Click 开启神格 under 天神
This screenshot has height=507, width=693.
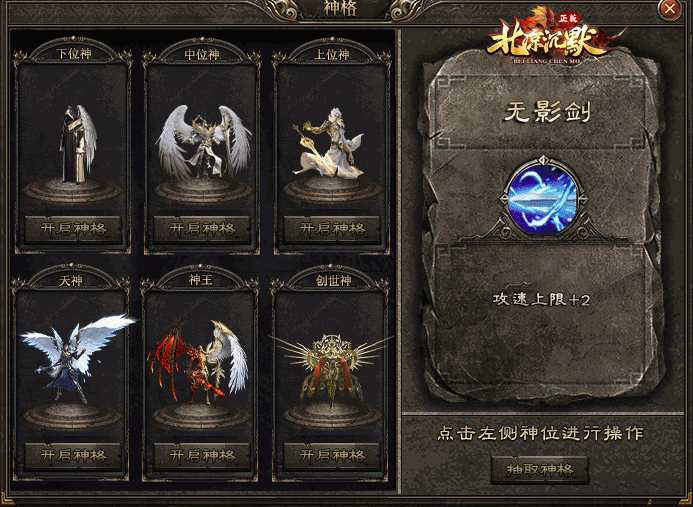(73, 455)
